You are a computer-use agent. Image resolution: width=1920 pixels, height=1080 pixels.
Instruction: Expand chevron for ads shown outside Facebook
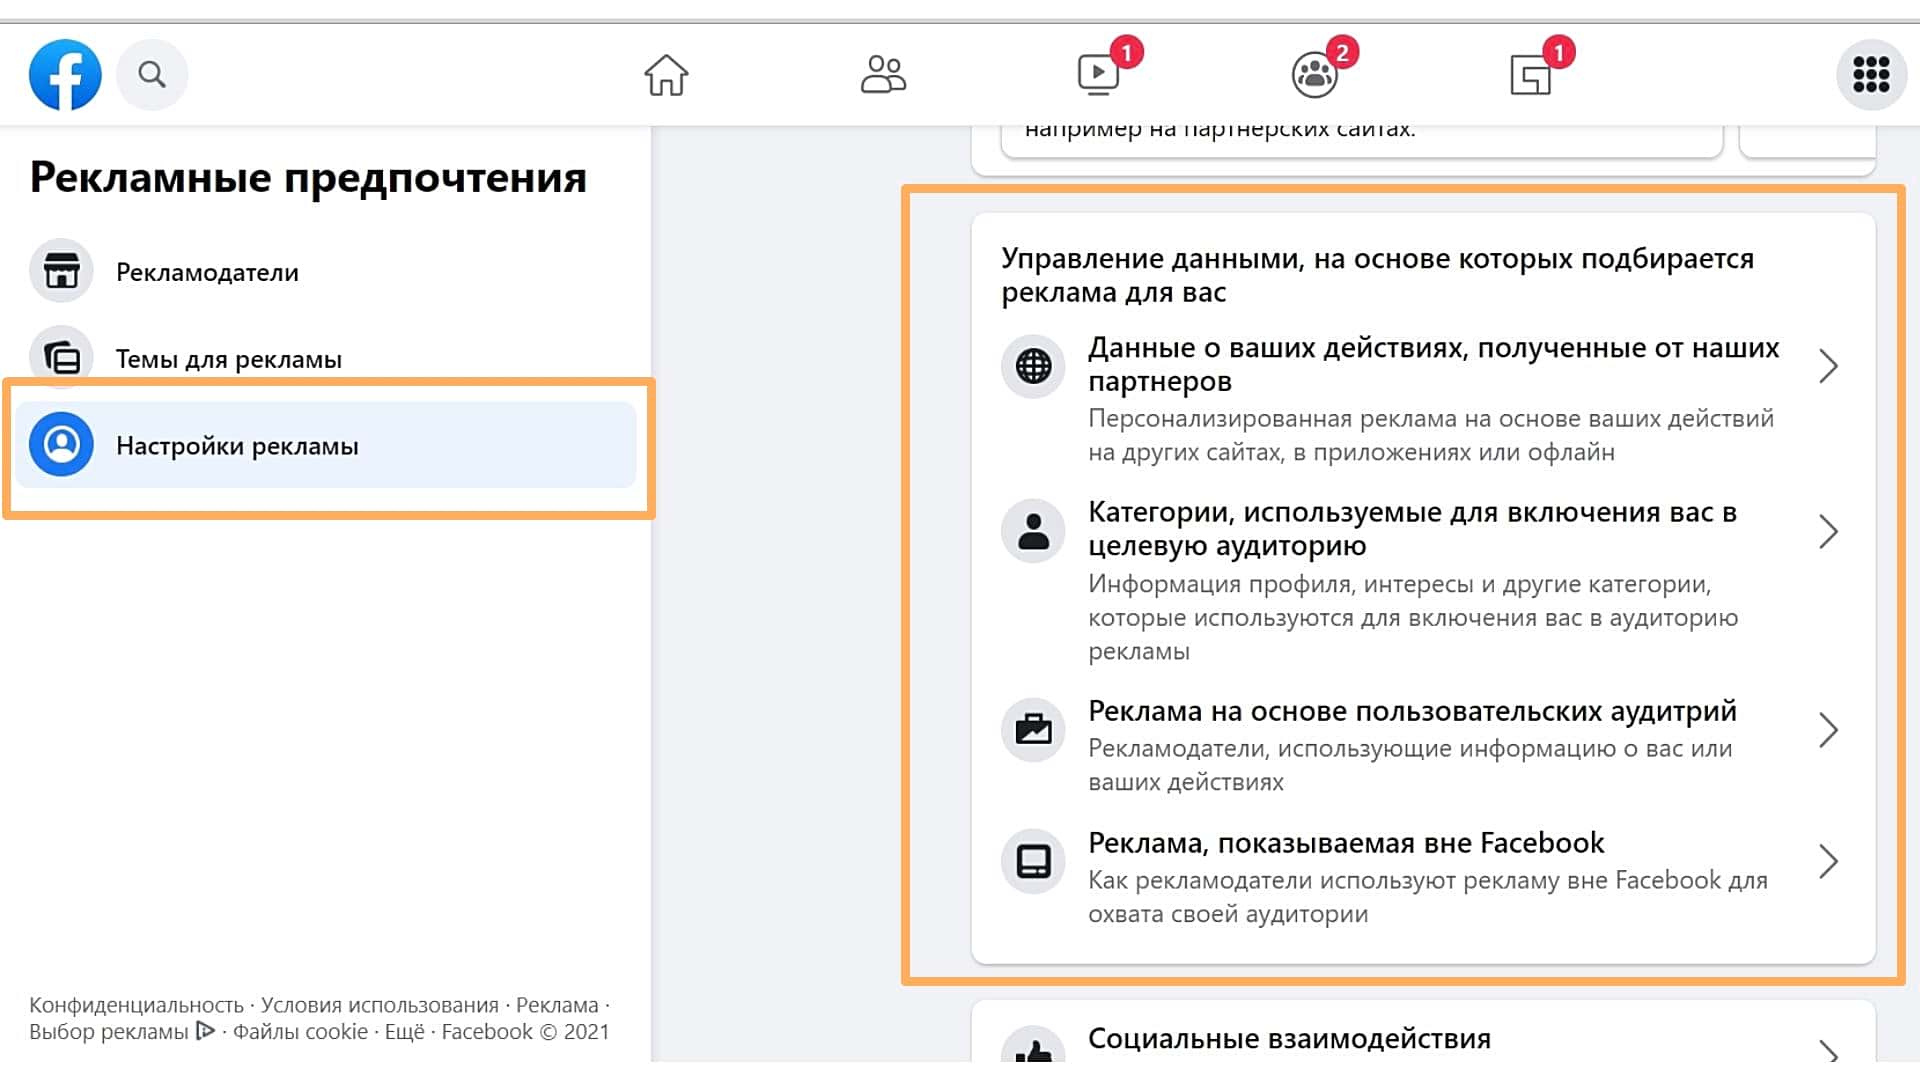pos(1828,861)
